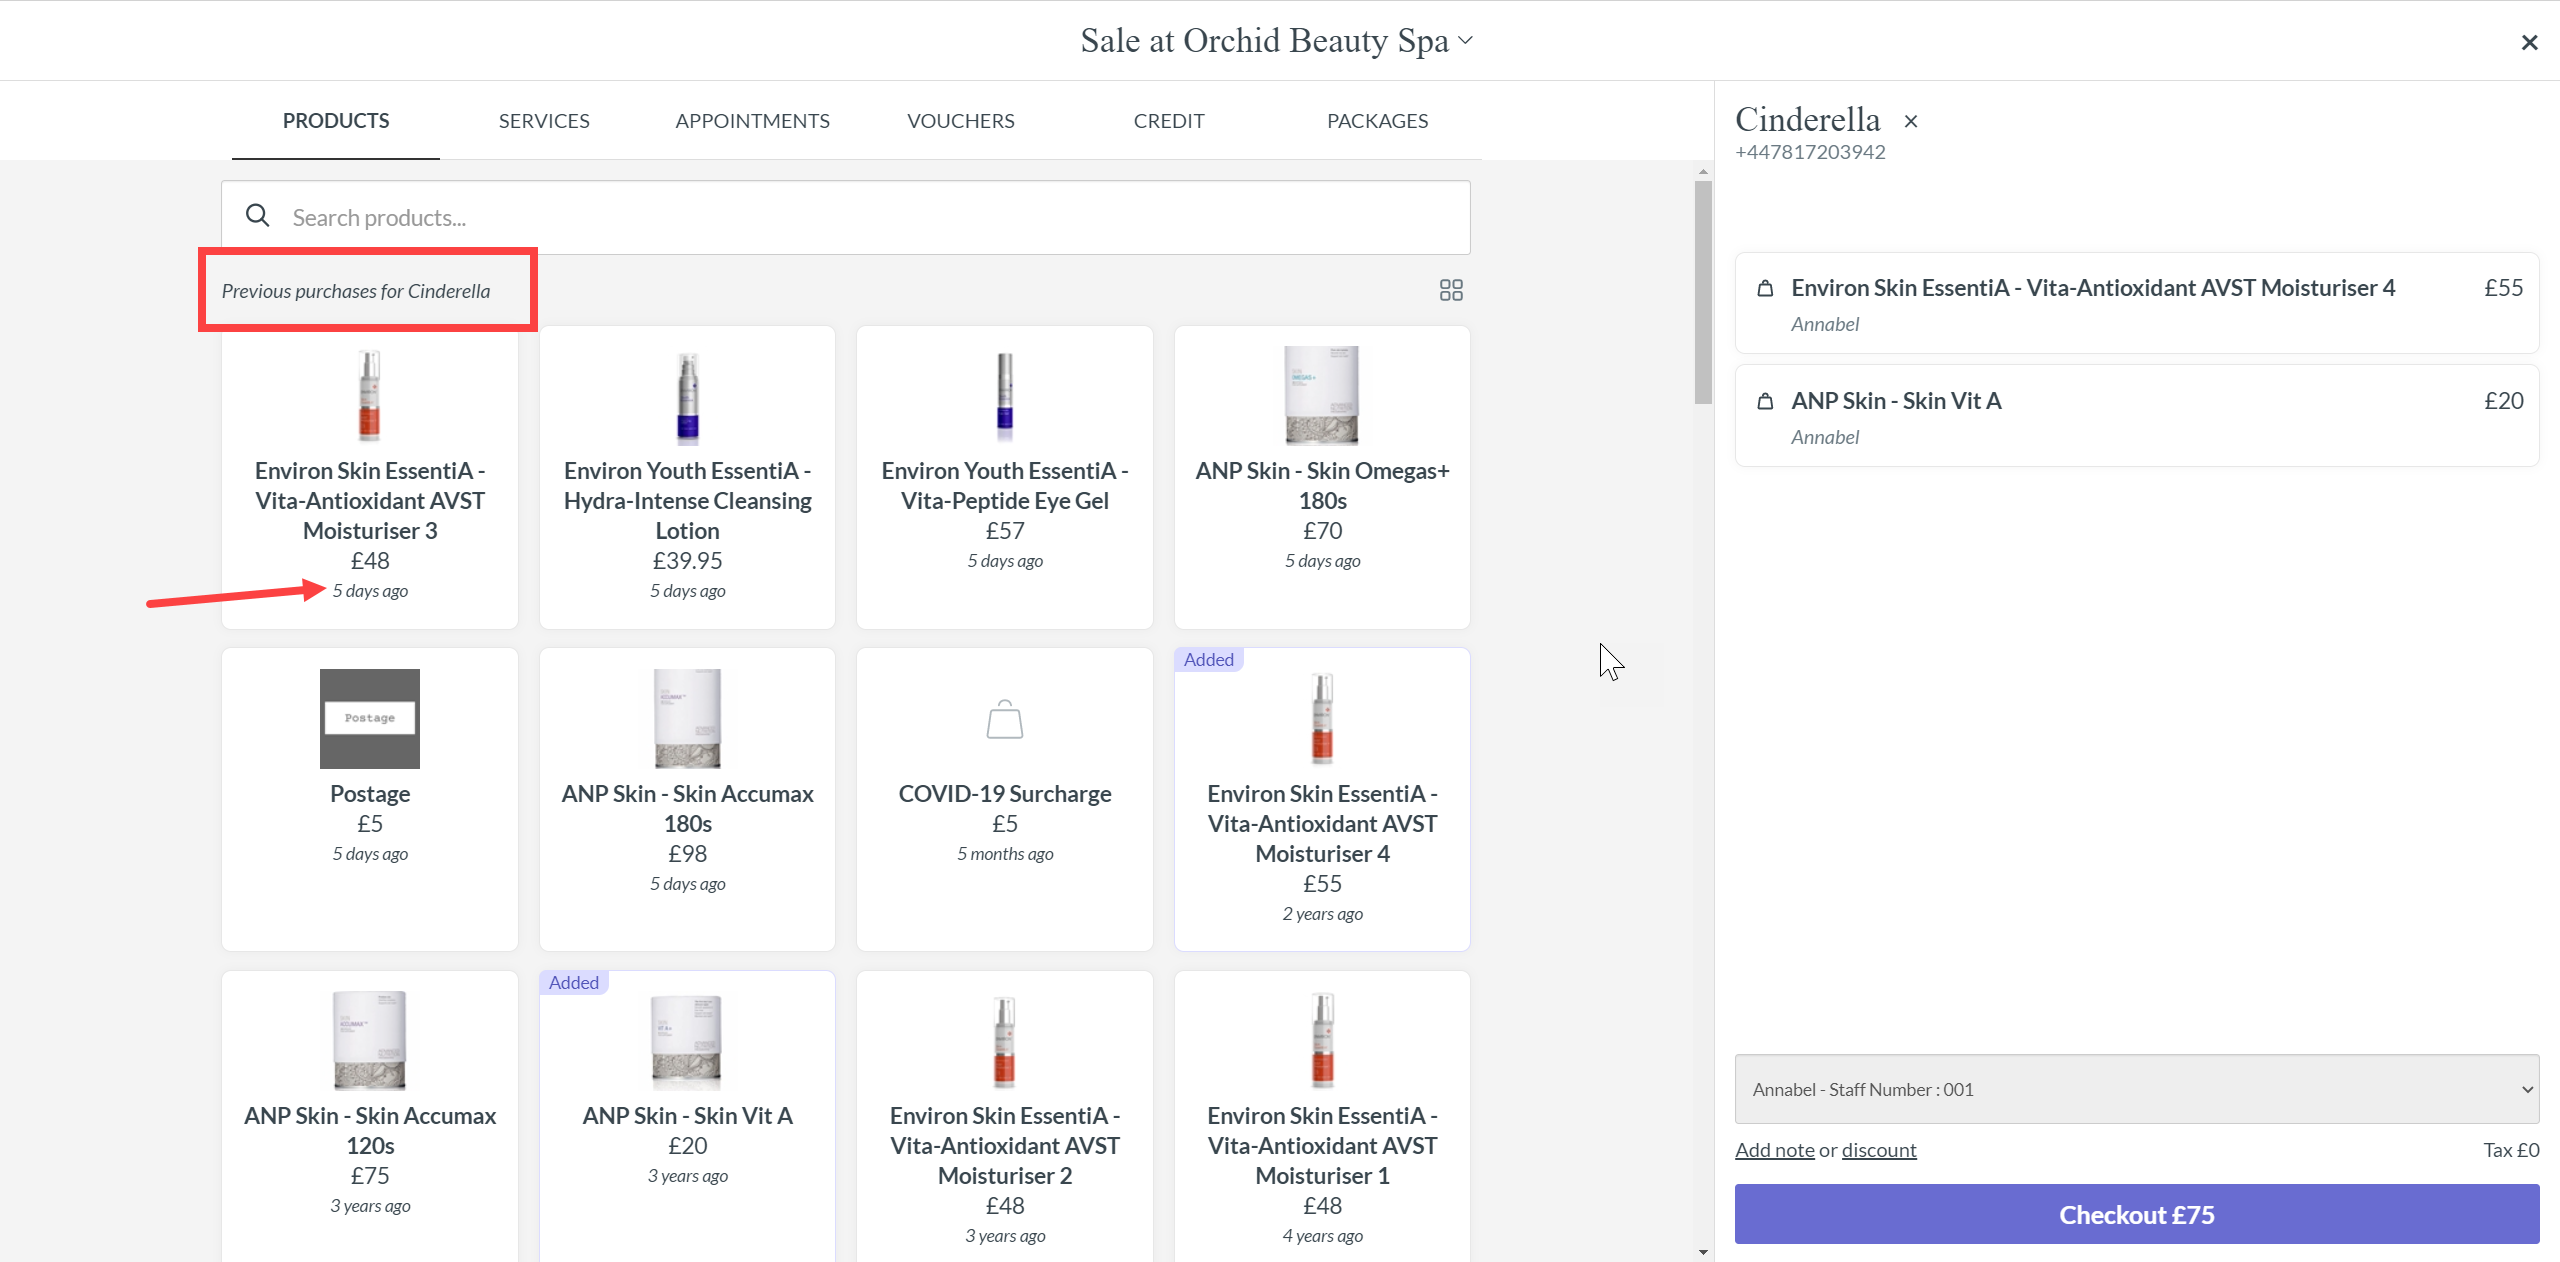The height and width of the screenshot is (1262, 2560).
Task: Select Vita-Peptide Eye Gel product image
Action: (1004, 396)
